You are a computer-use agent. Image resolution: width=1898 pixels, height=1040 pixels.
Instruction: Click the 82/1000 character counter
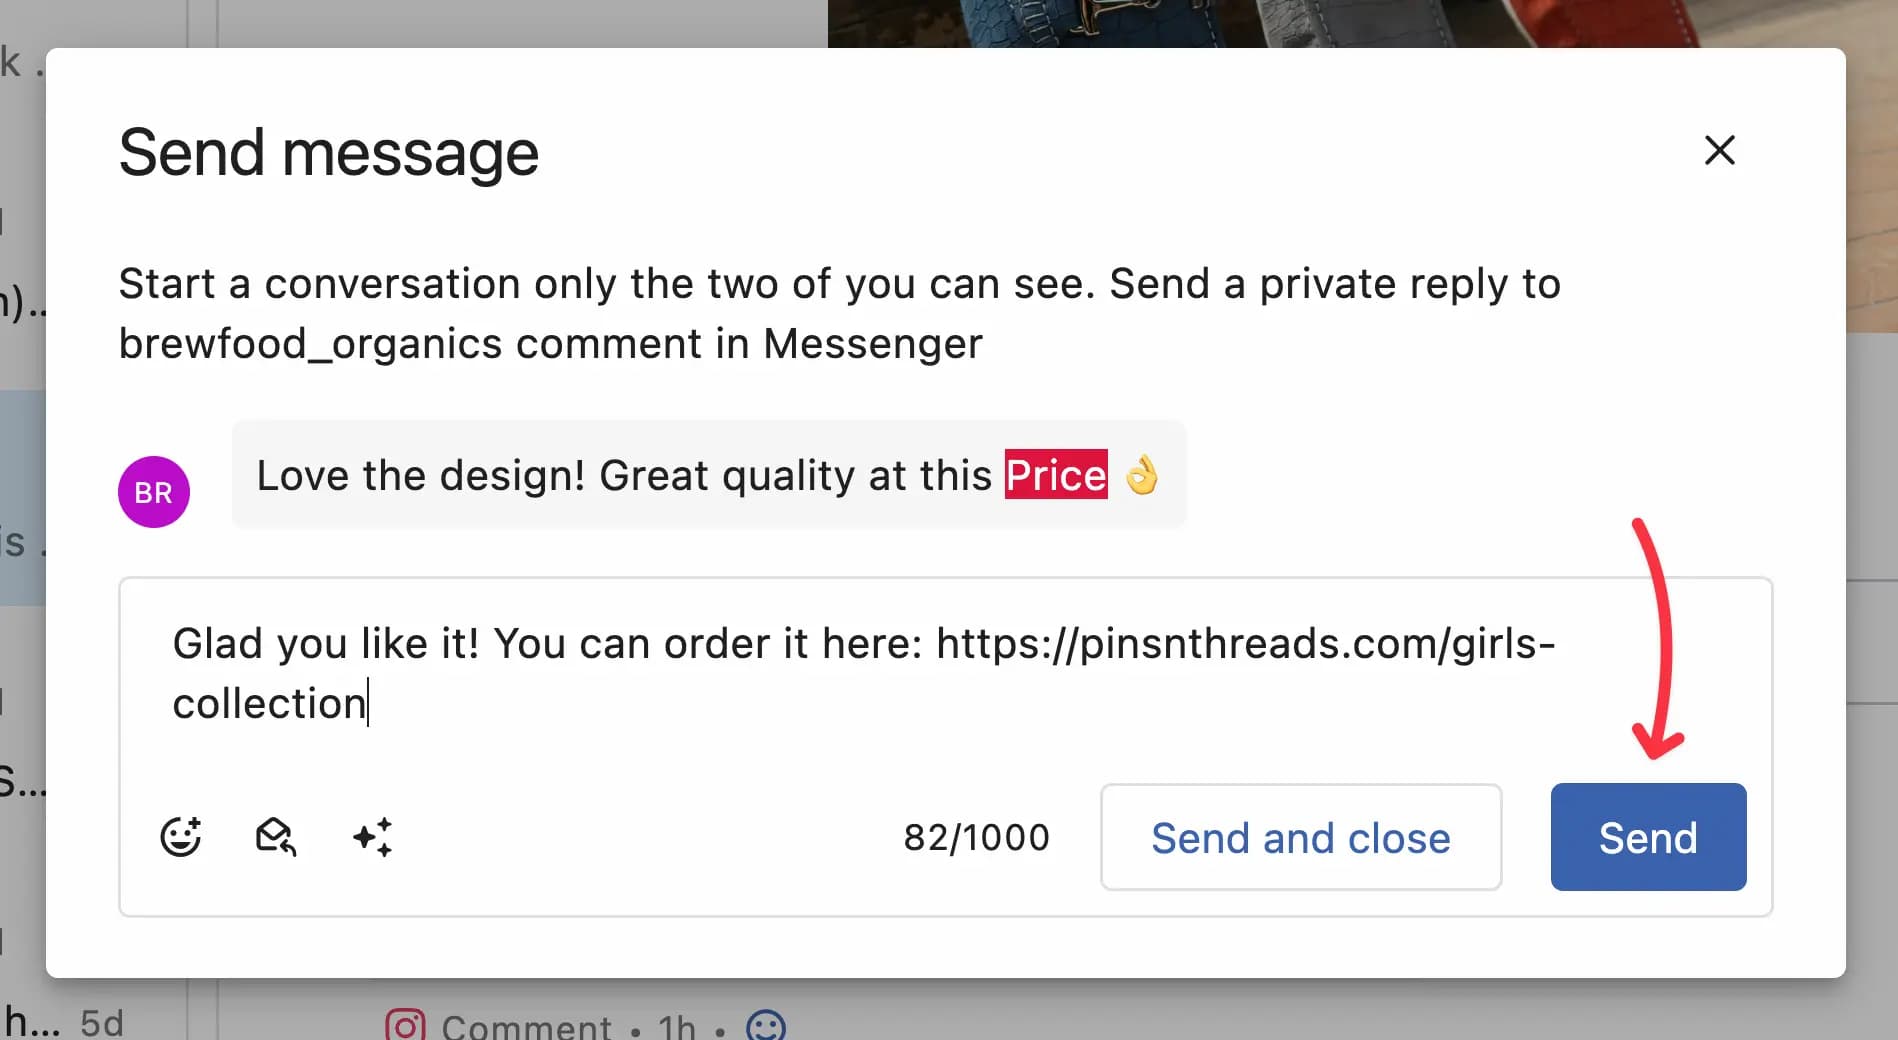(976, 837)
